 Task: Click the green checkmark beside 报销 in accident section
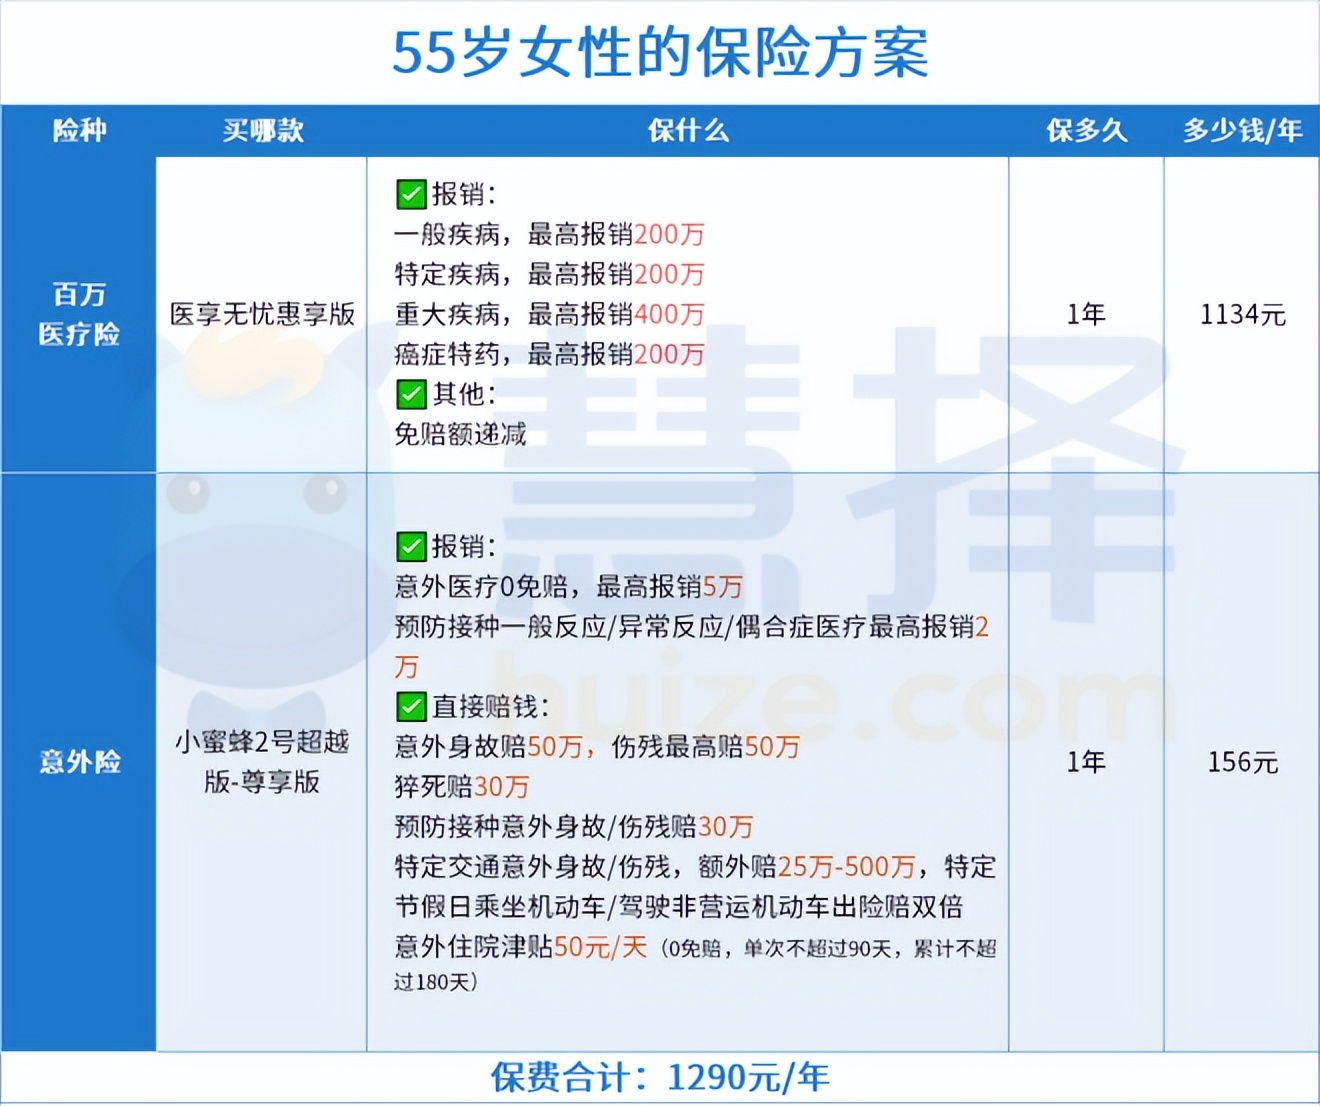(x=411, y=545)
